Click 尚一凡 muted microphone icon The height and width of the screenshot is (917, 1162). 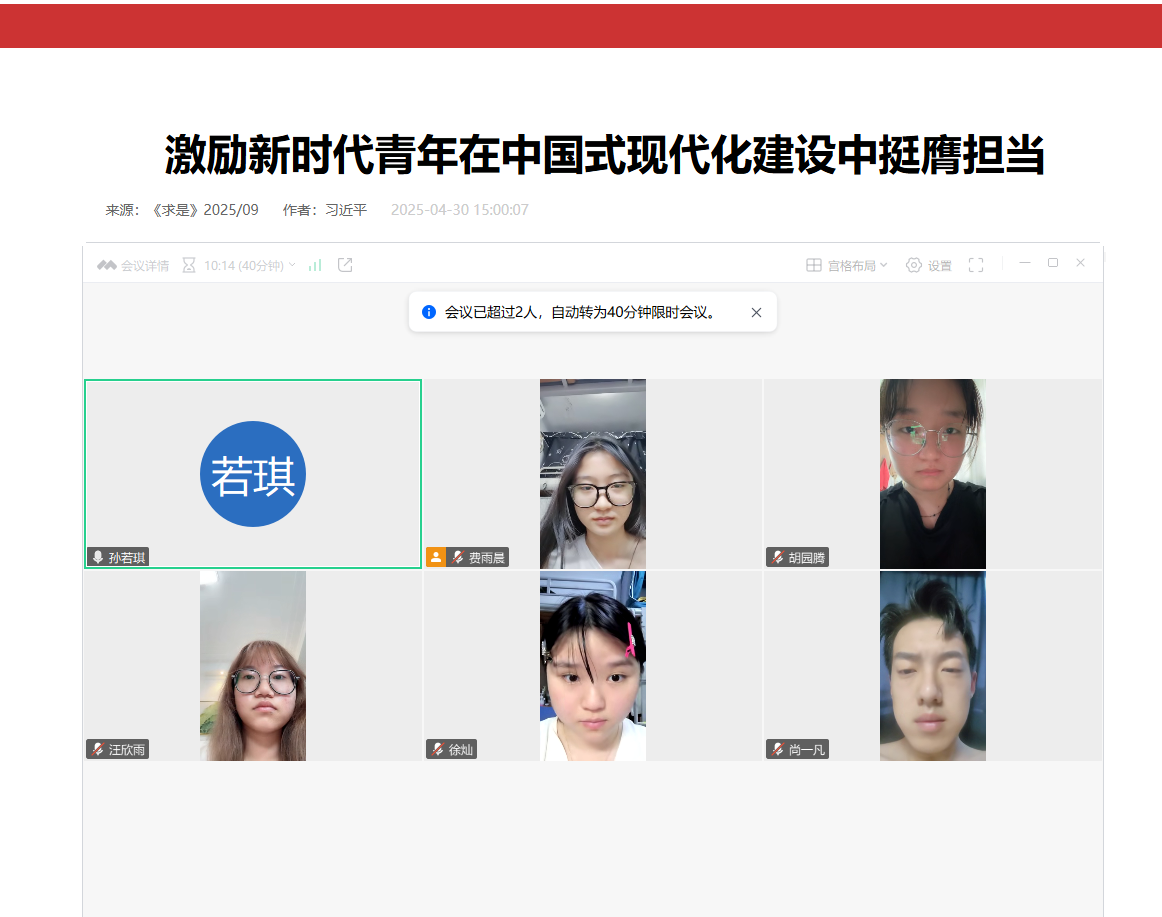click(777, 749)
